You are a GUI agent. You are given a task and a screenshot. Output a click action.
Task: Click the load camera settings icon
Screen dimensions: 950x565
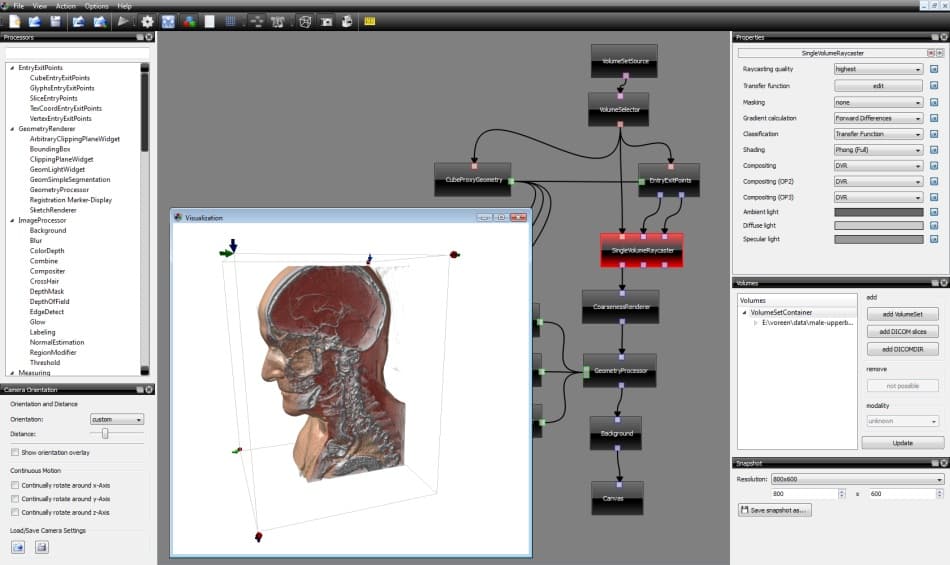click(18, 547)
